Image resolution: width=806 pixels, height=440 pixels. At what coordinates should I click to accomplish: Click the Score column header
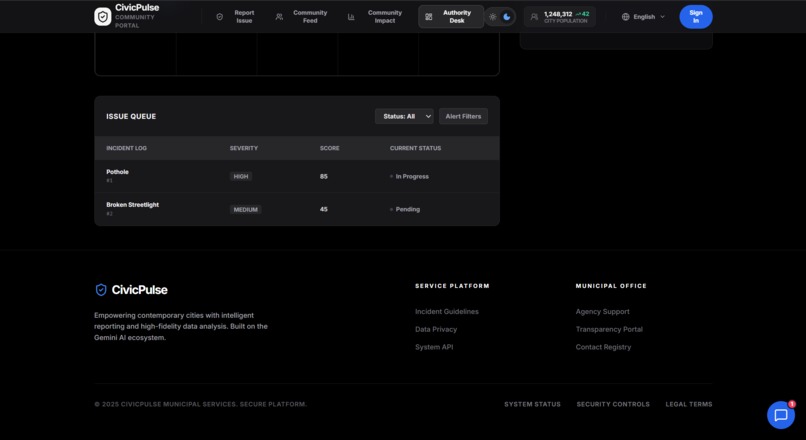click(329, 148)
